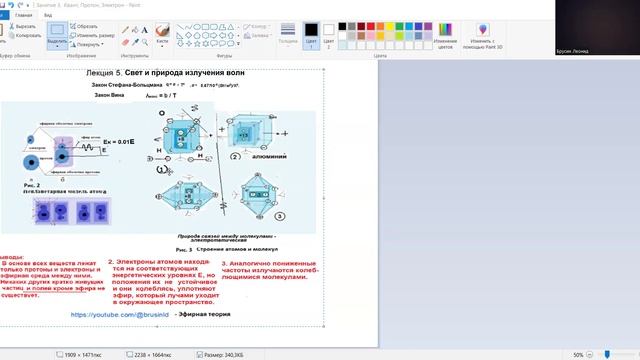Click Crop (Обрезать) button
The height and width of the screenshot is (360, 640).
point(84,26)
